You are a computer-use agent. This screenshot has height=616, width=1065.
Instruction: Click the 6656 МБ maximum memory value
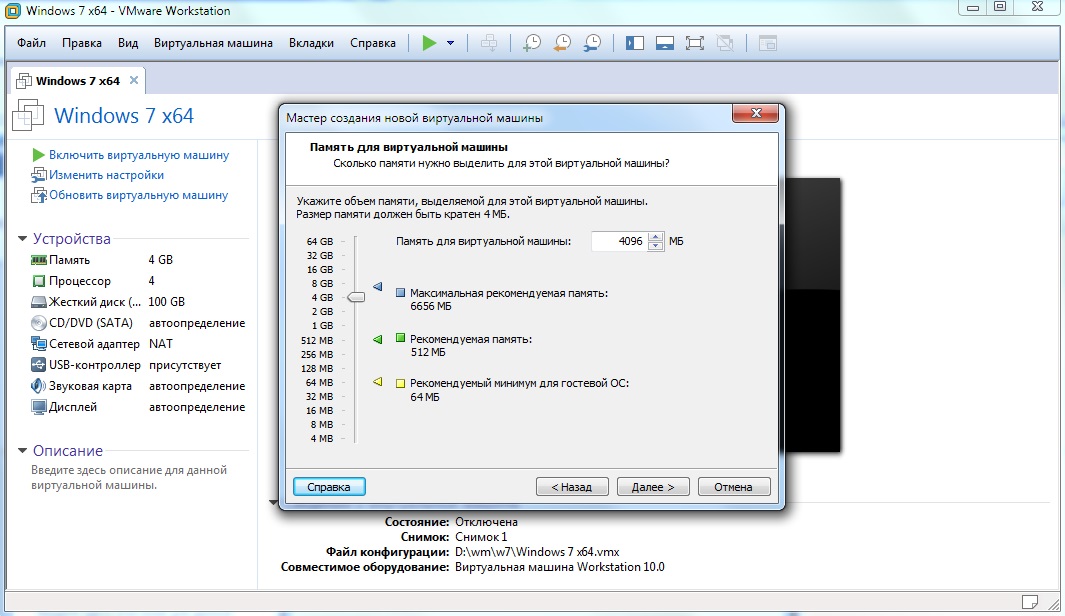(x=431, y=306)
